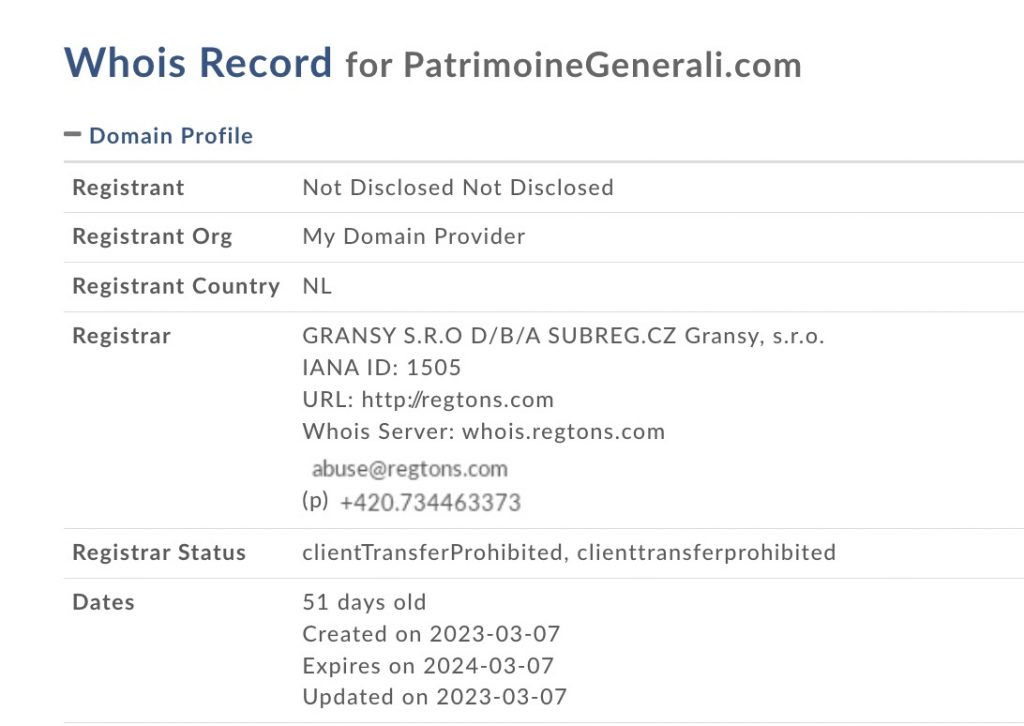Click the whois.regtons.com server text
The height and width of the screenshot is (726, 1024).
tap(564, 432)
